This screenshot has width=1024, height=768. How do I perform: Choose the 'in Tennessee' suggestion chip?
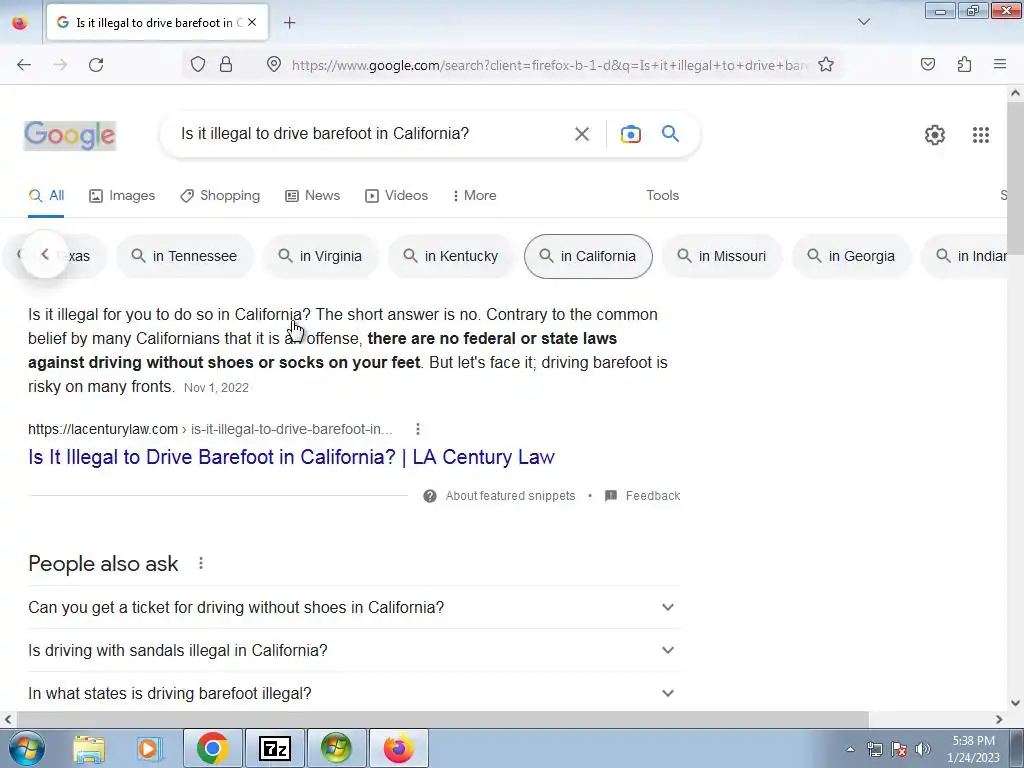[185, 256]
